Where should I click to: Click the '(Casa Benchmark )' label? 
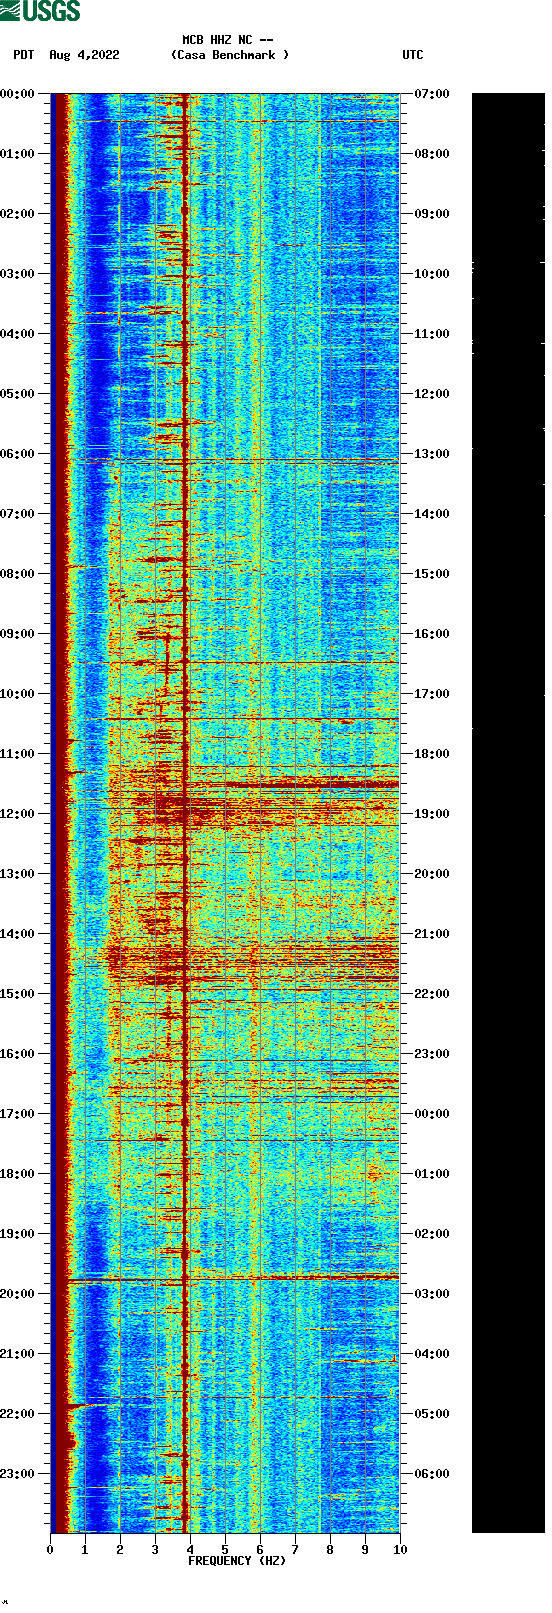pyautogui.click(x=230, y=55)
